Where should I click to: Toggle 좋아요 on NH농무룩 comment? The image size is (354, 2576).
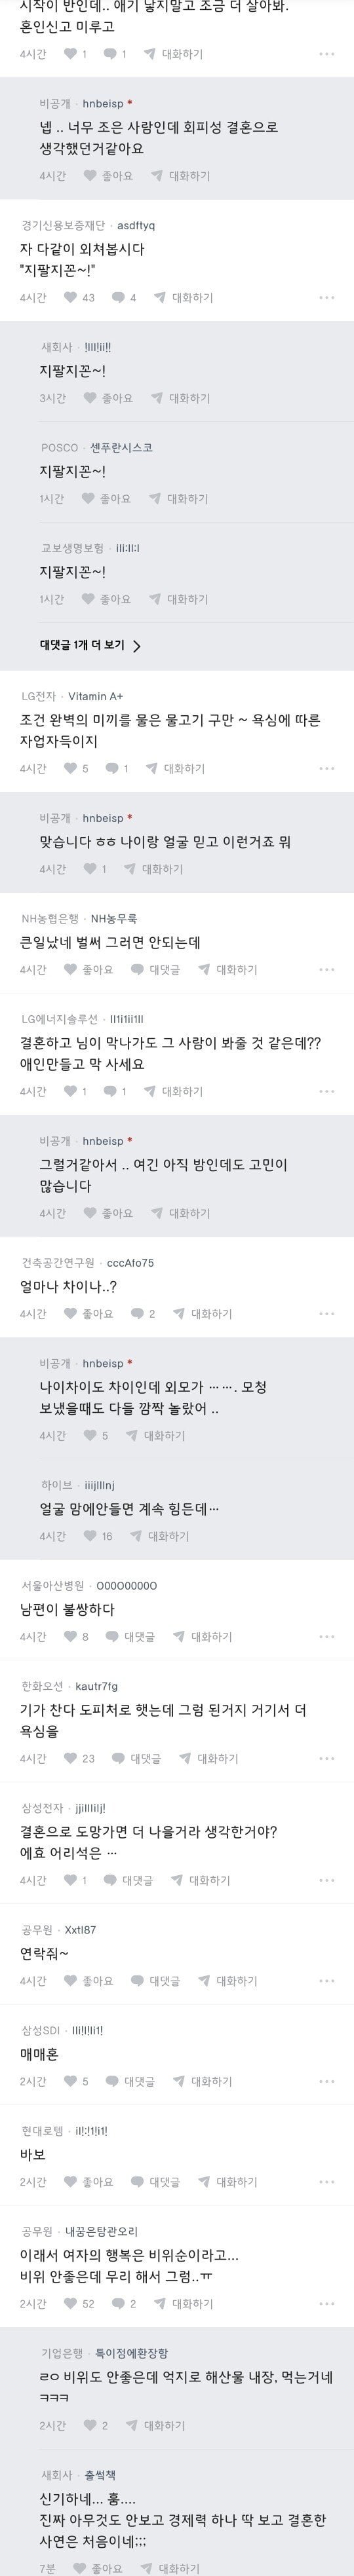pos(88,969)
